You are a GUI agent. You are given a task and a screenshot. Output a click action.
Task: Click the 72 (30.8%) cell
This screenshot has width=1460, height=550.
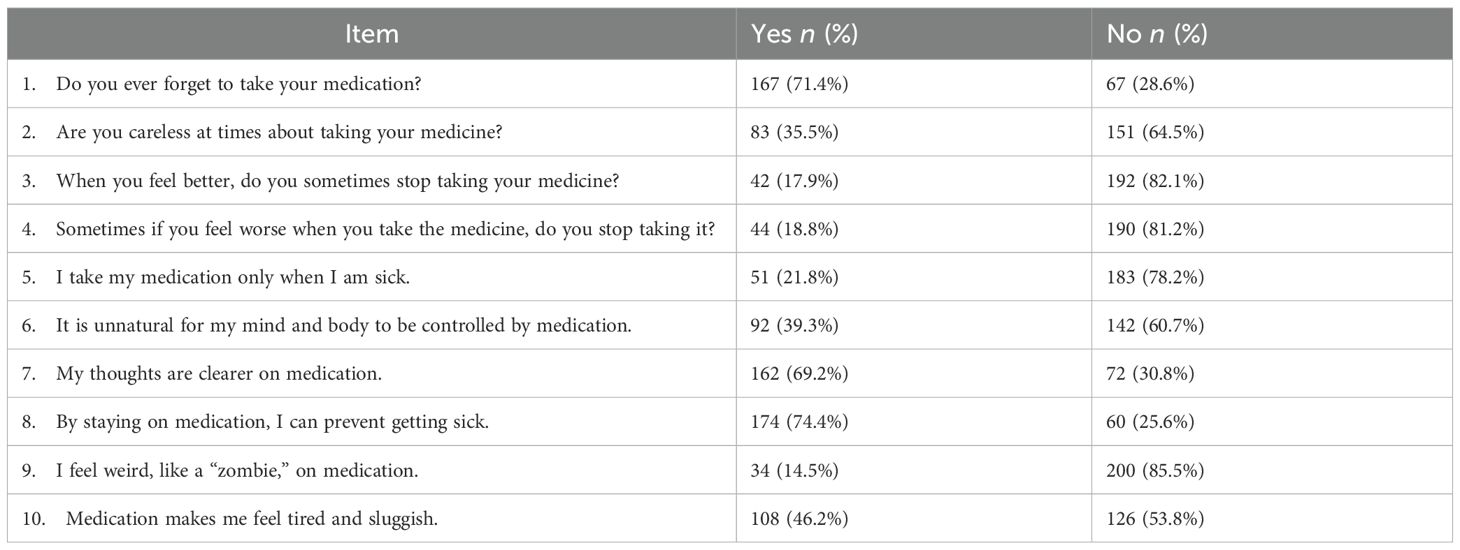[x=1150, y=373]
